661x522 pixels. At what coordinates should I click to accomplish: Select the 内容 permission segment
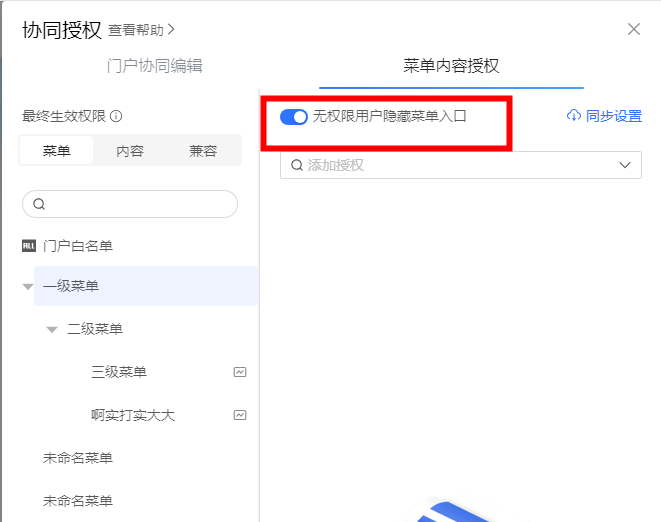pos(130,151)
